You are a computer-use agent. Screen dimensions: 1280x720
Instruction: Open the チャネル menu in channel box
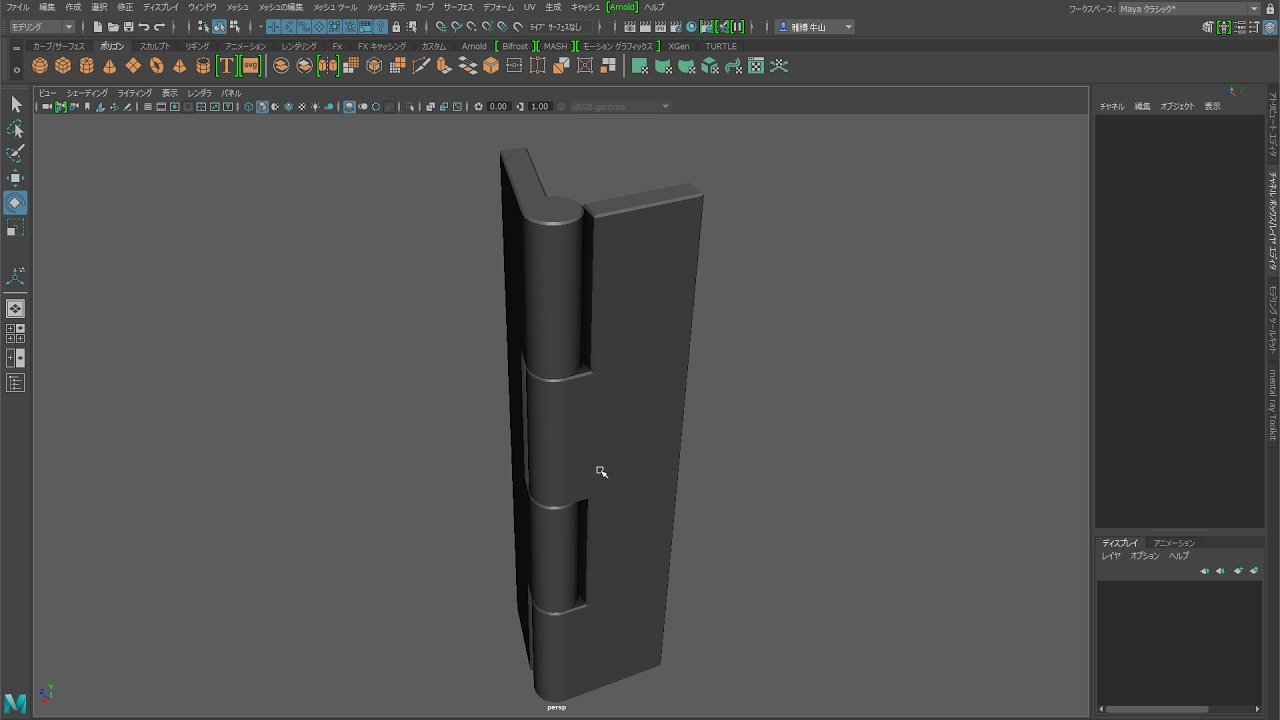(x=1112, y=106)
